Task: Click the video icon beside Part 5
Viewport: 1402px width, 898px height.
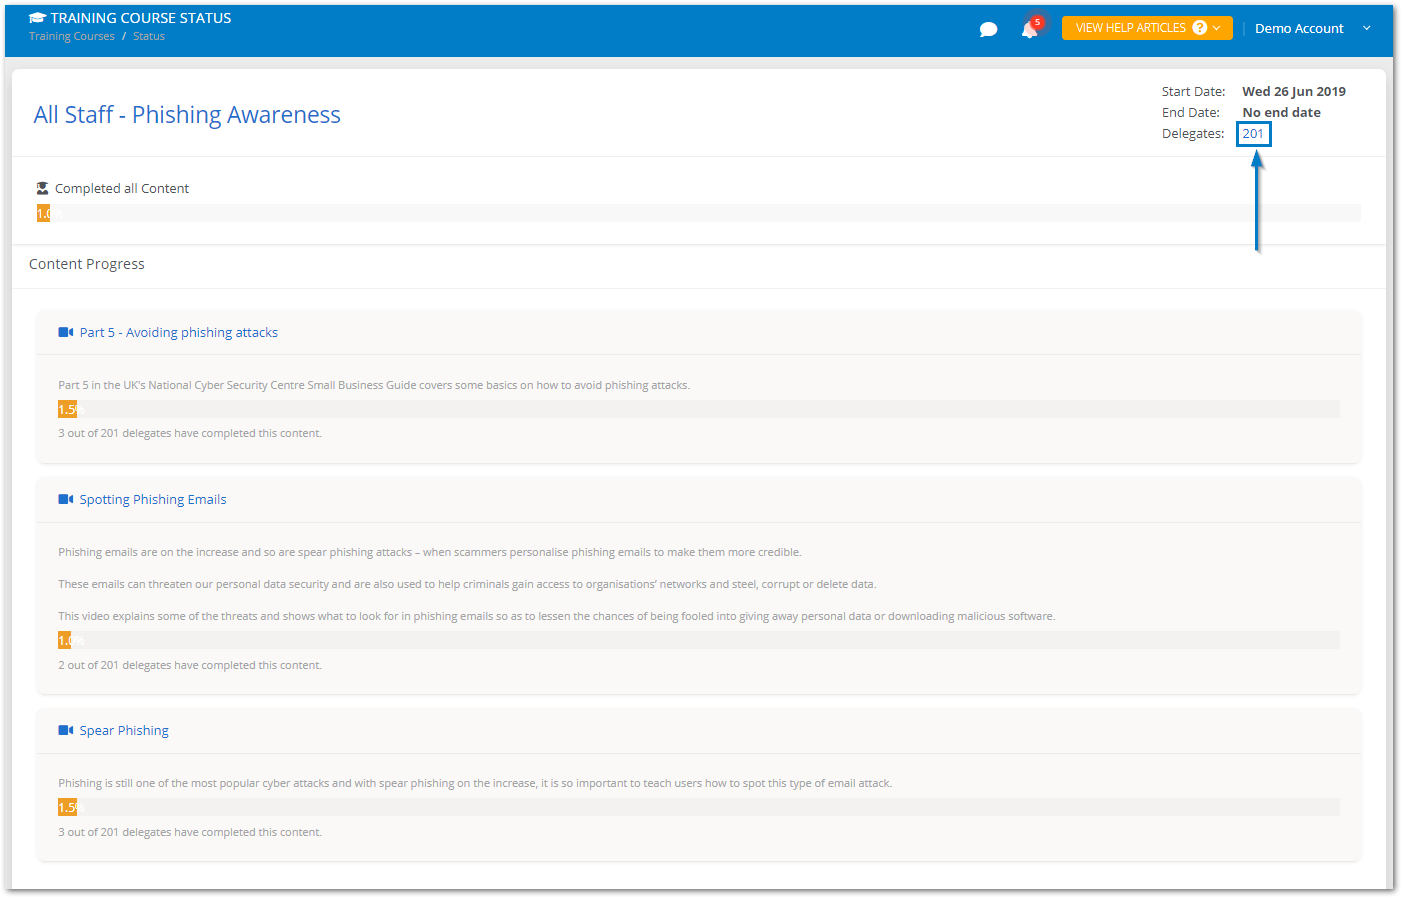Action: click(65, 332)
